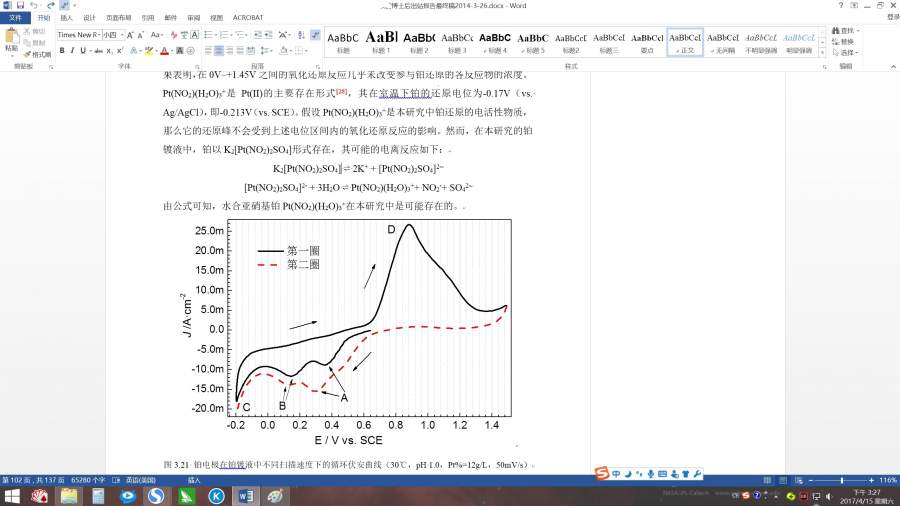900x506 pixels.
Task: Switch to the 页面布局 (Page Layout) tab
Action: click(119, 18)
